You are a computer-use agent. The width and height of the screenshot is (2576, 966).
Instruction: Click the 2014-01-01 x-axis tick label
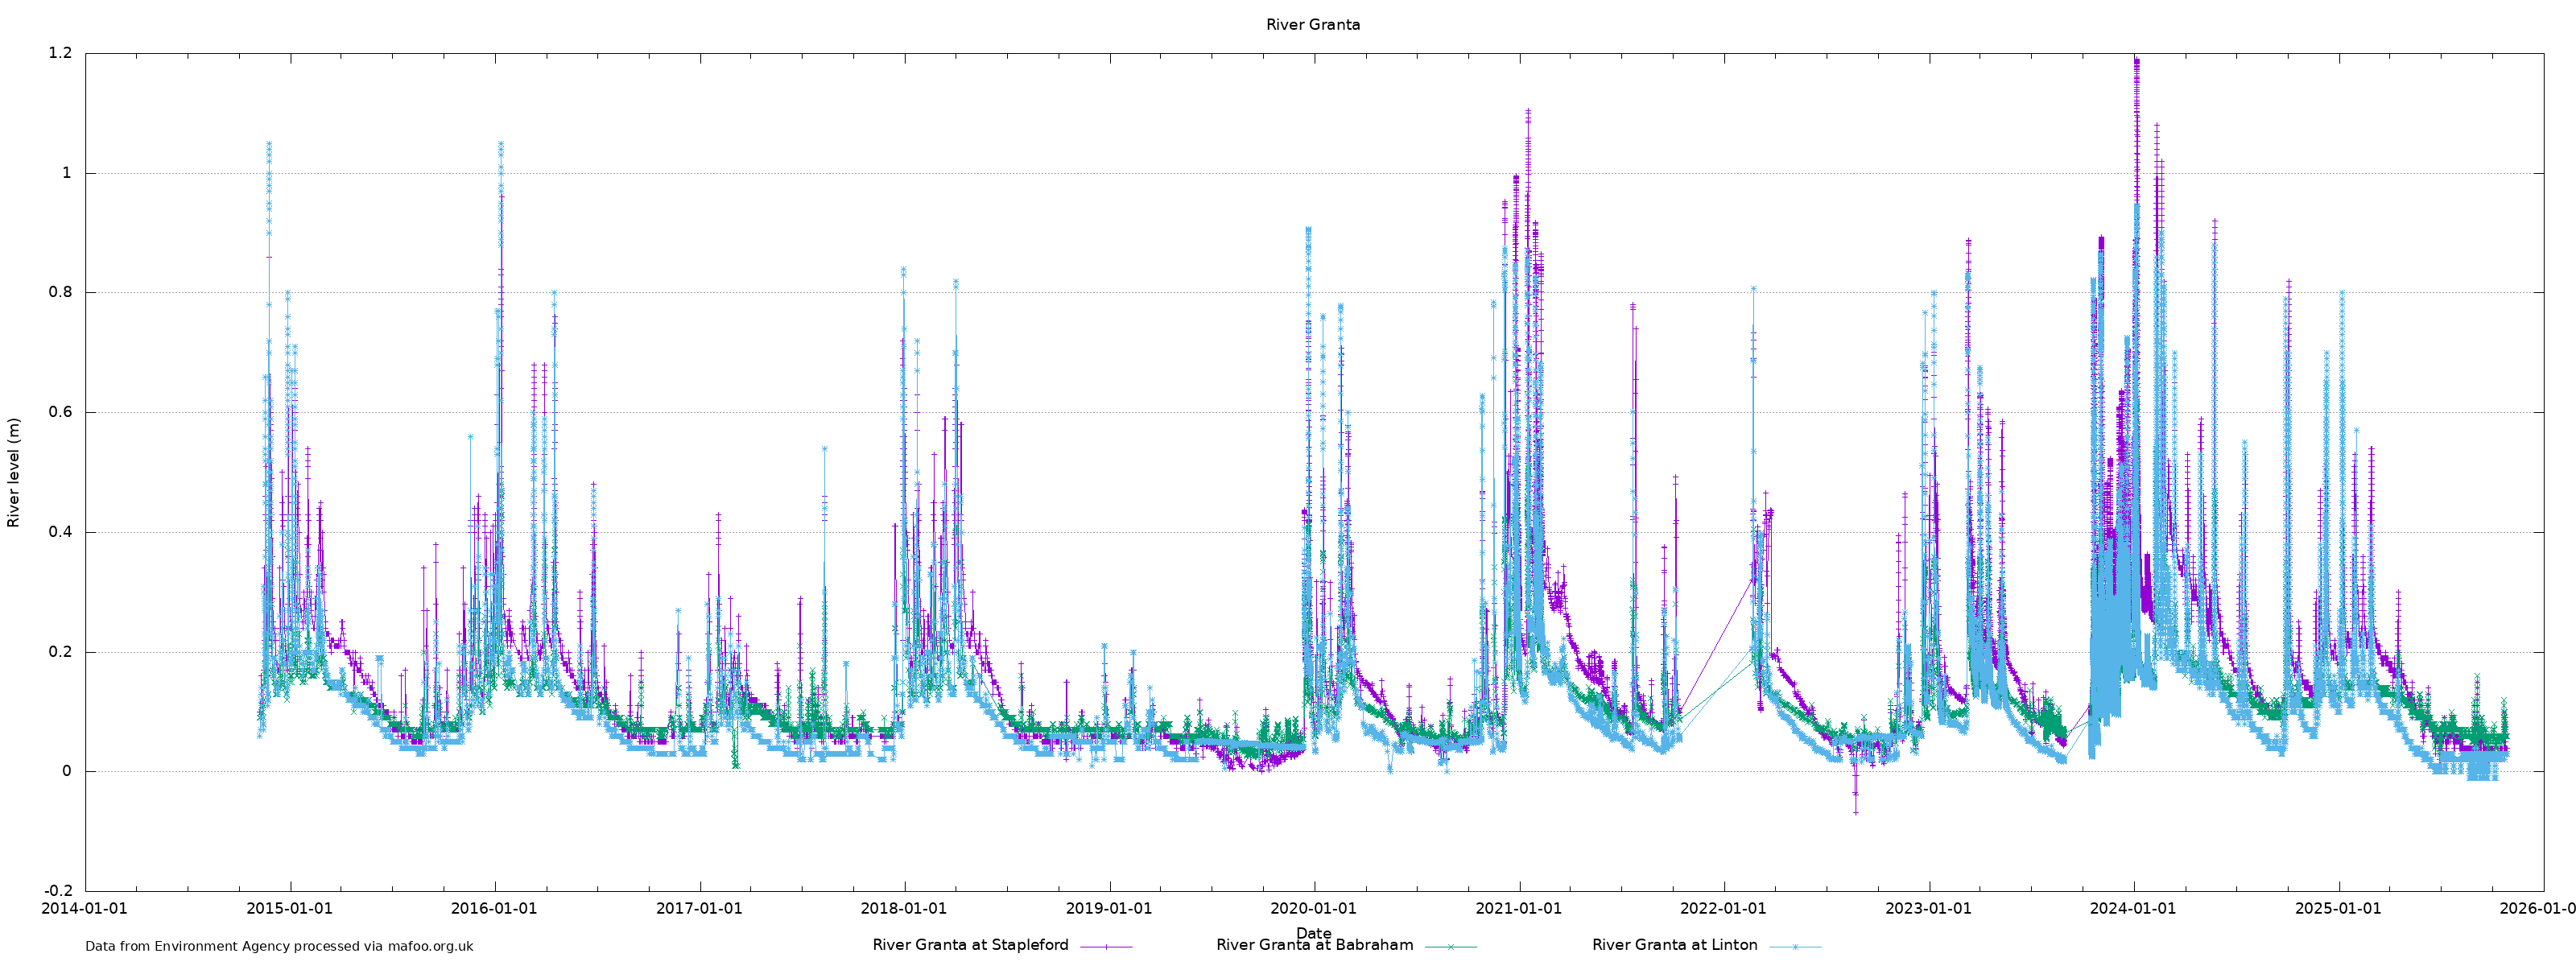(85, 909)
